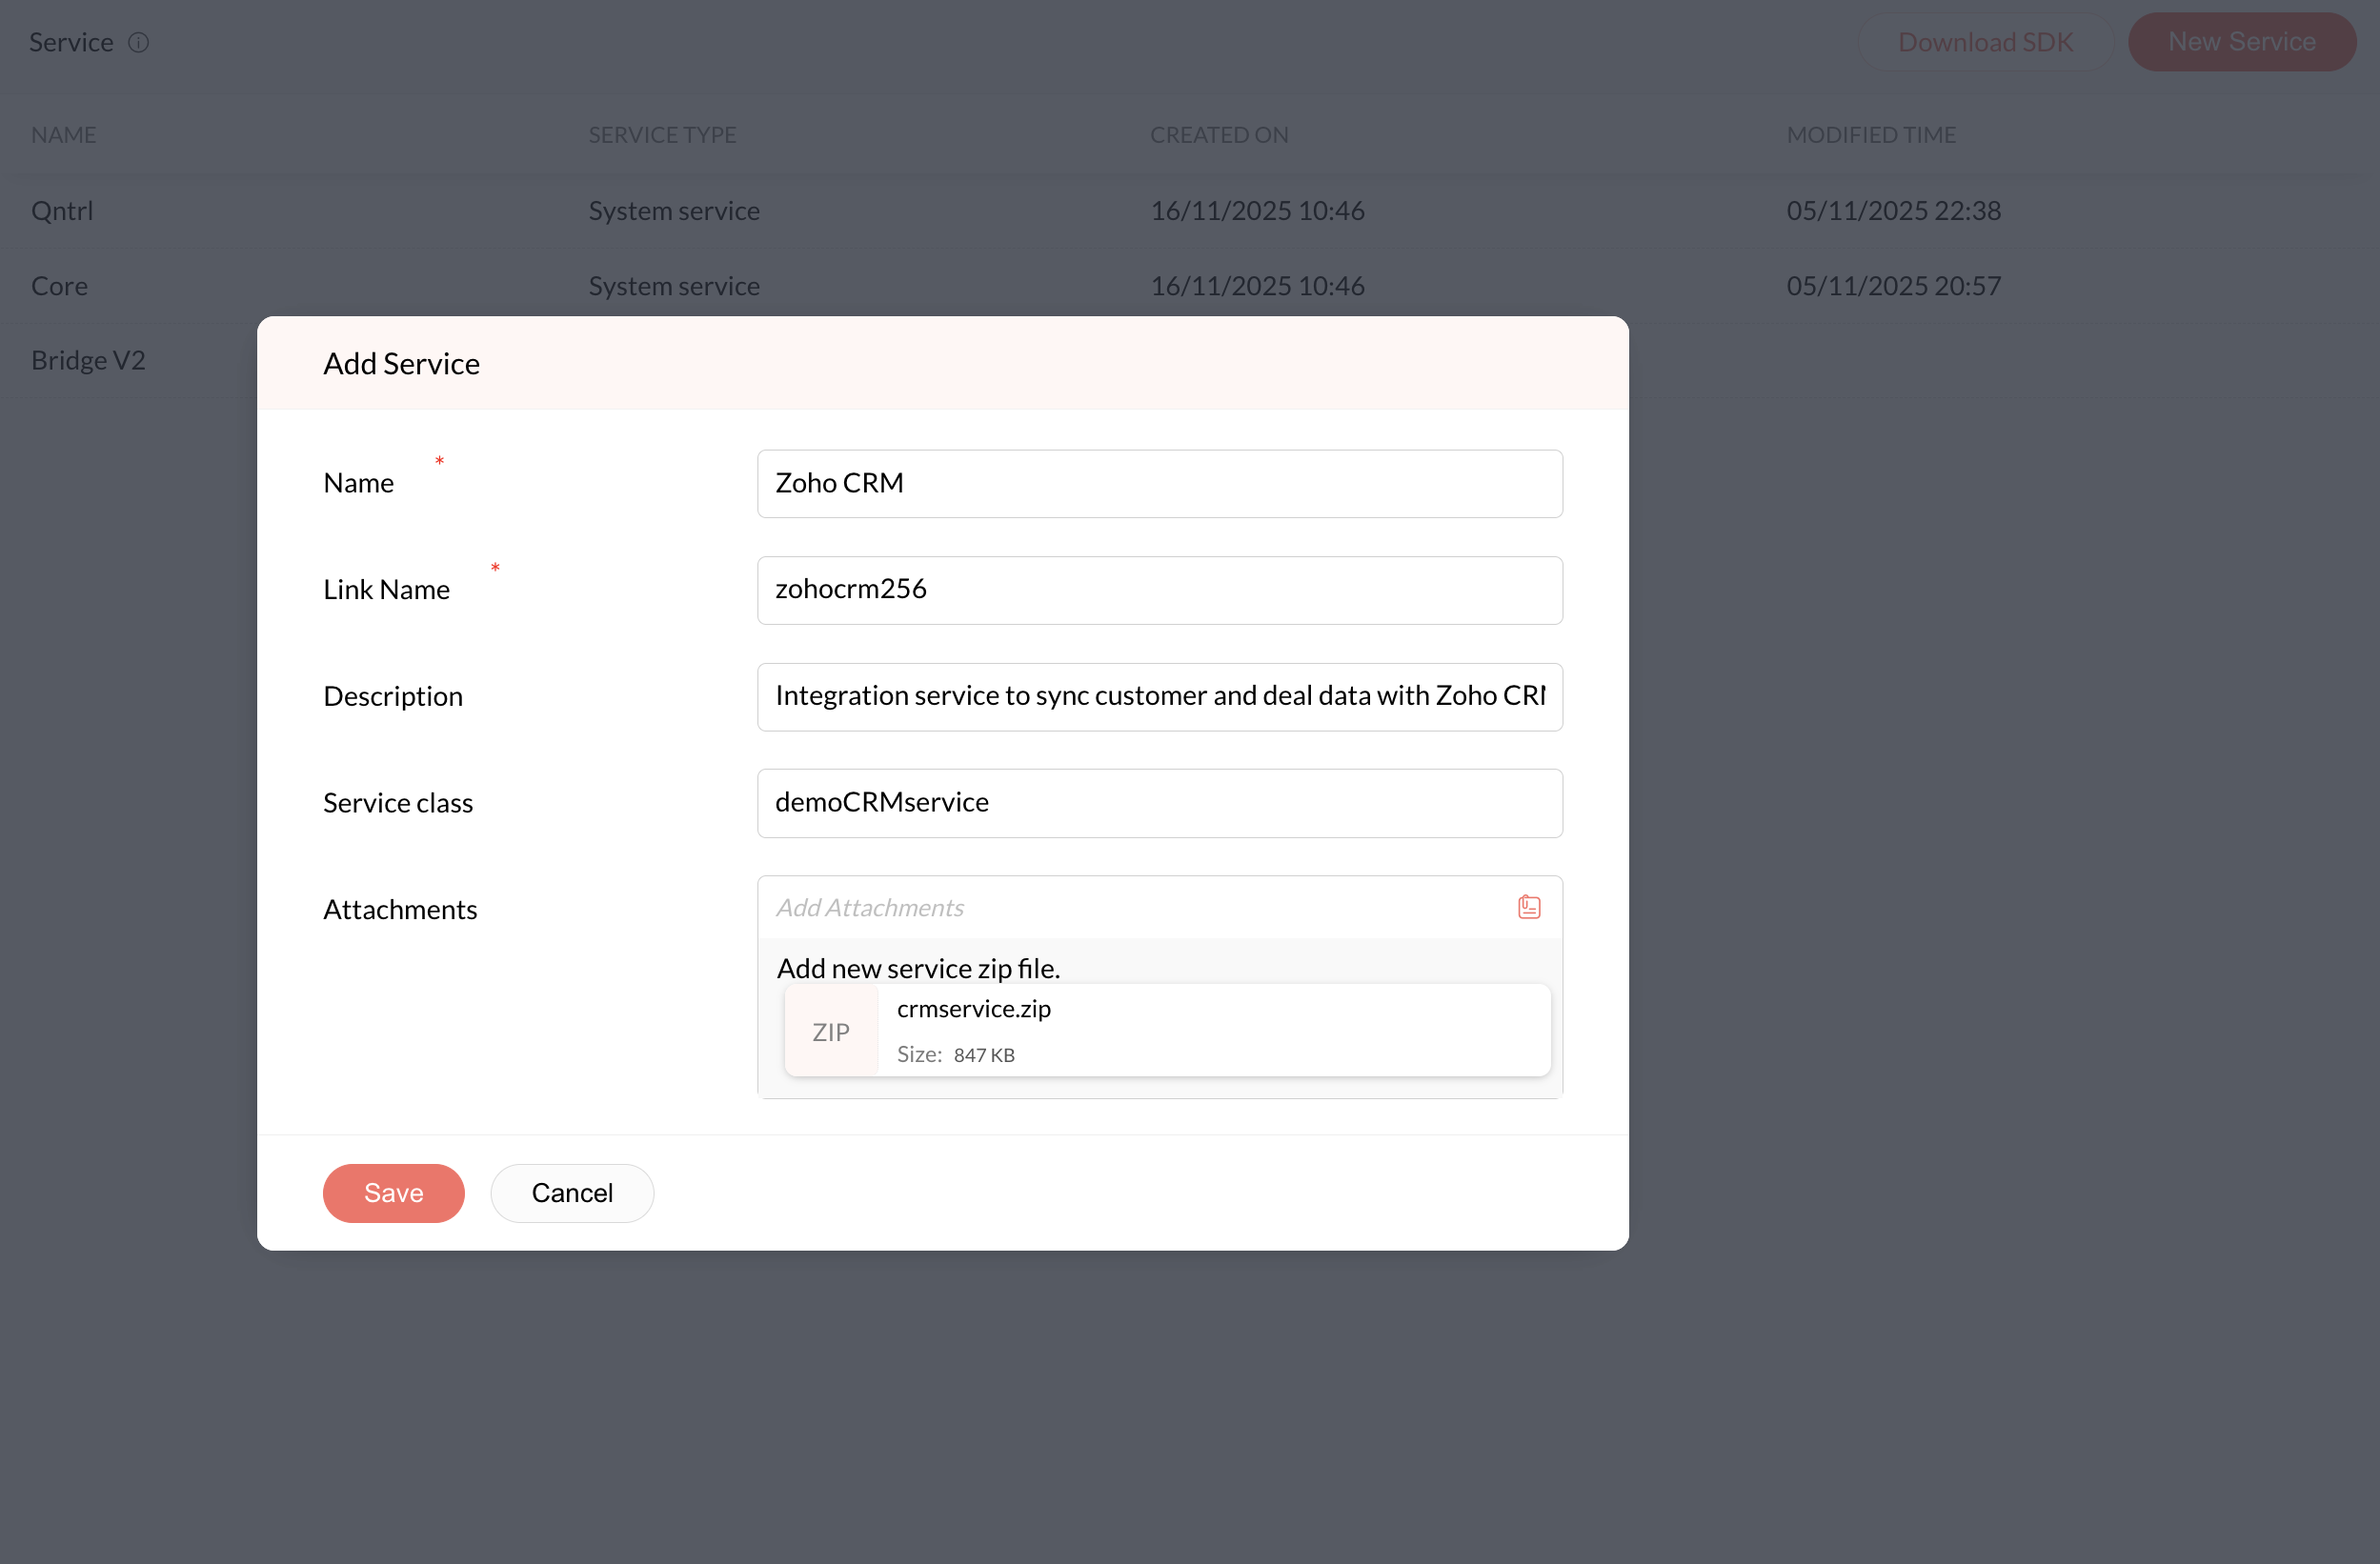Click into the Description field
Screen dimensions: 2380x1564
point(1159,696)
